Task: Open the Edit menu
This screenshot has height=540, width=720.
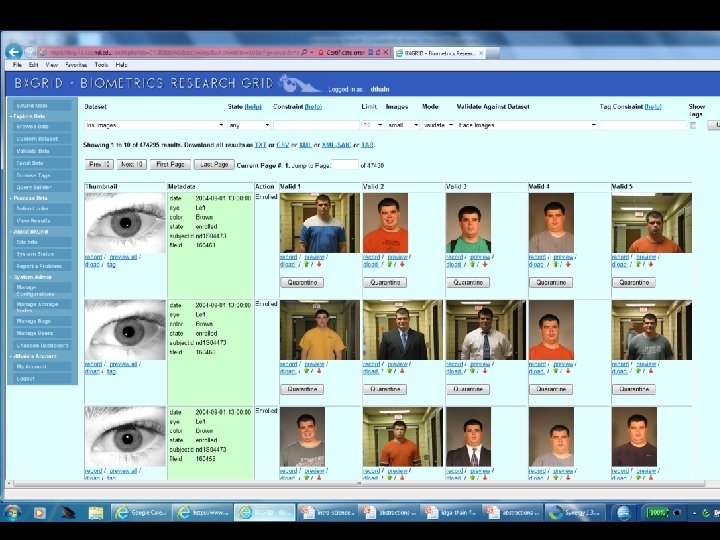Action: [34, 65]
